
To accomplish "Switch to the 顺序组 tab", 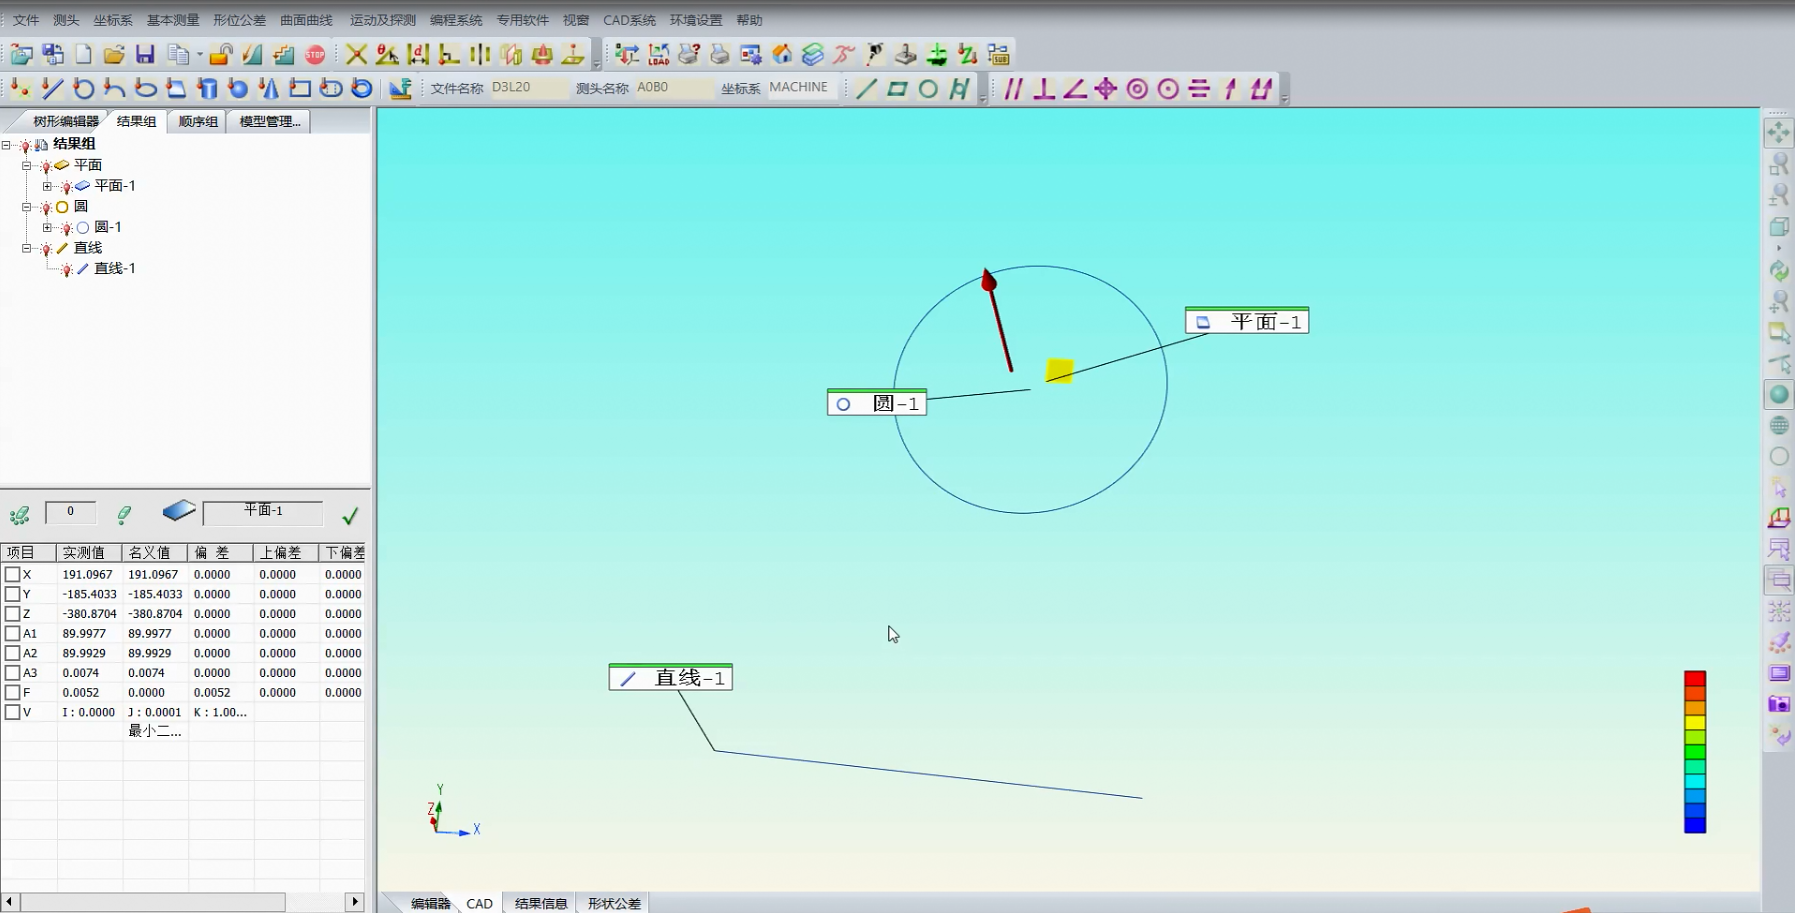I will [198, 121].
